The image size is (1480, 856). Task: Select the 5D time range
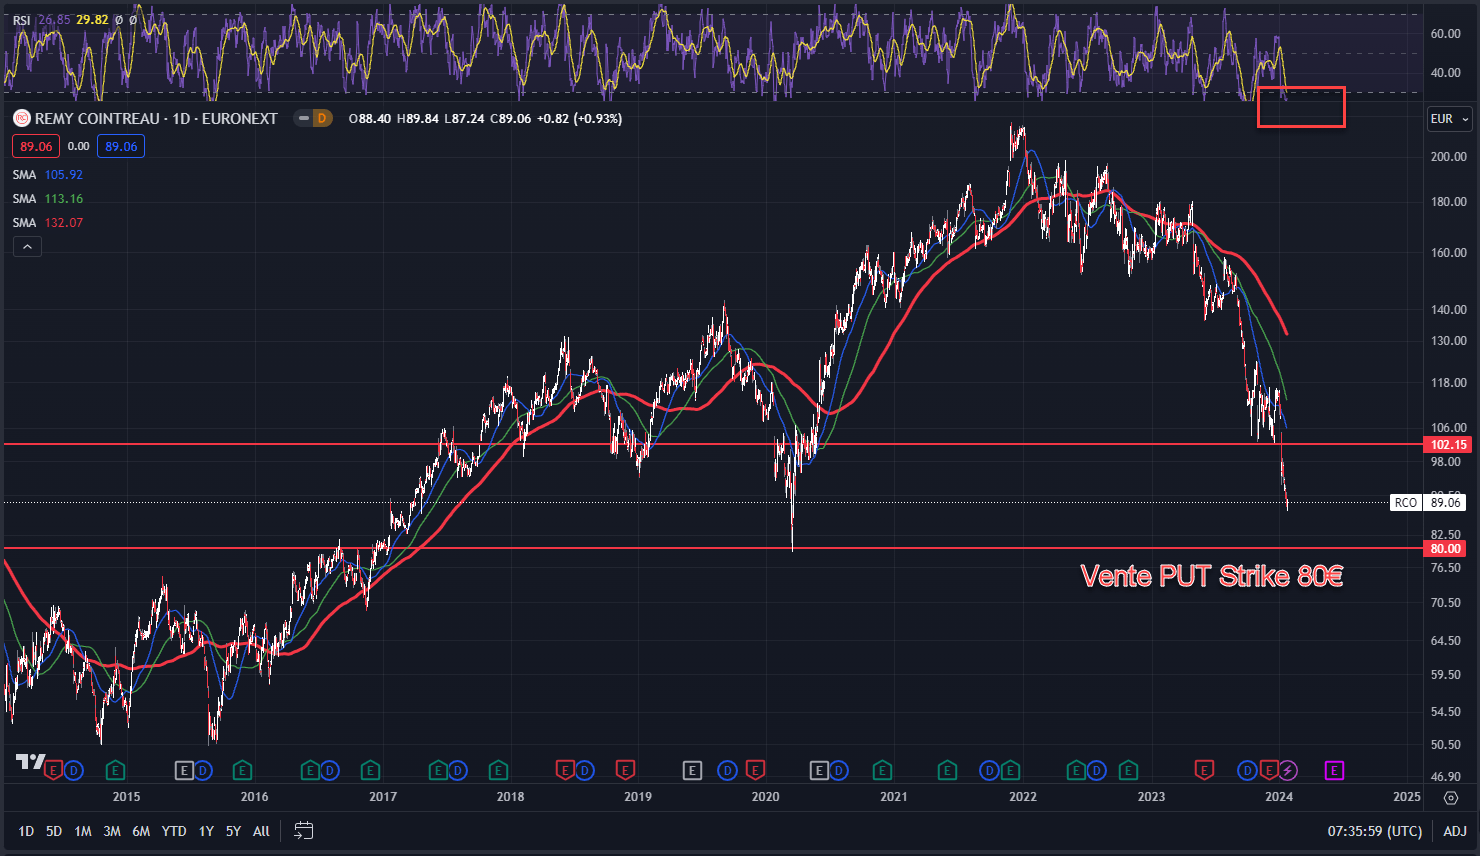54,831
